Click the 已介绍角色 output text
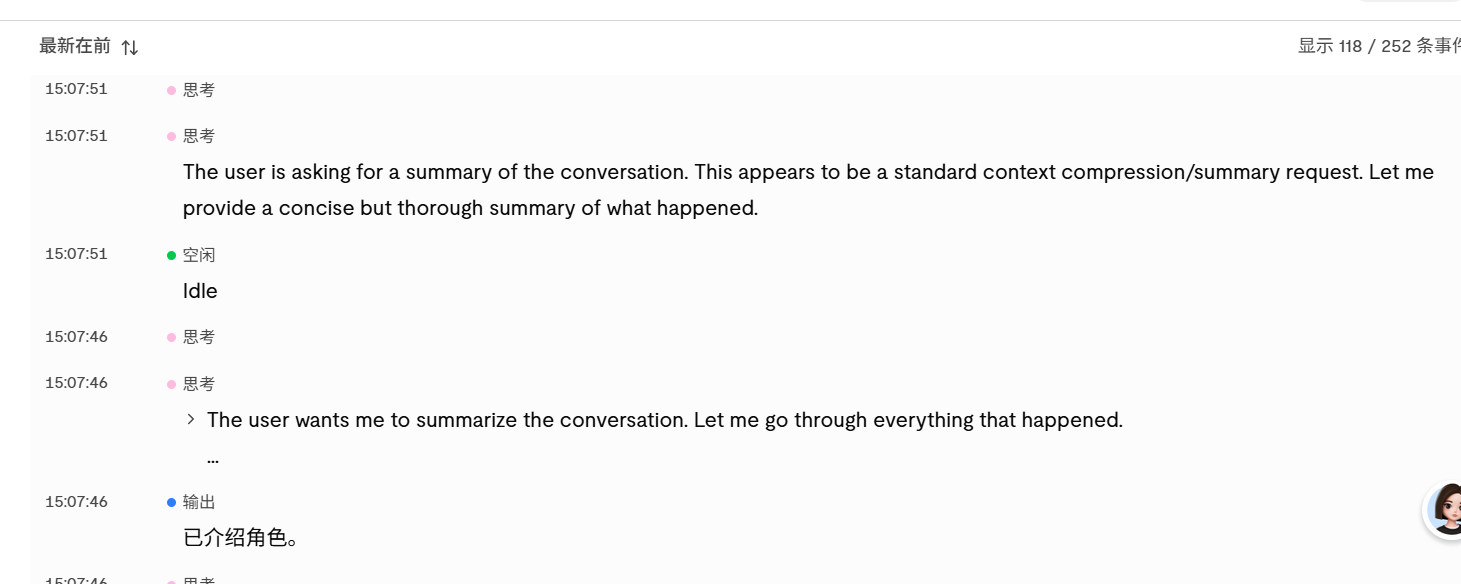 [241, 538]
